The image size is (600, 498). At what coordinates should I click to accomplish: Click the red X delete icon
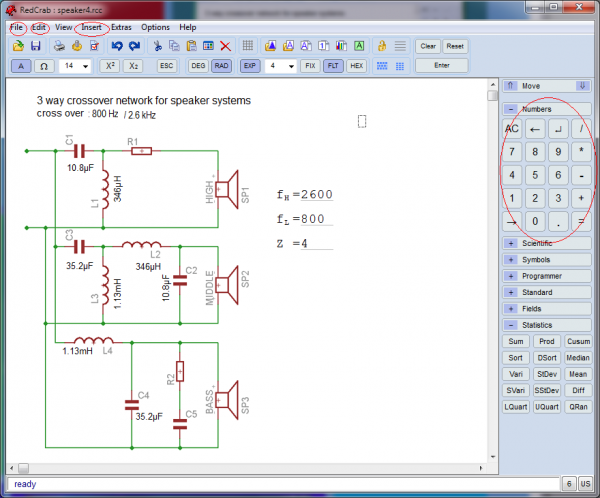(x=225, y=46)
